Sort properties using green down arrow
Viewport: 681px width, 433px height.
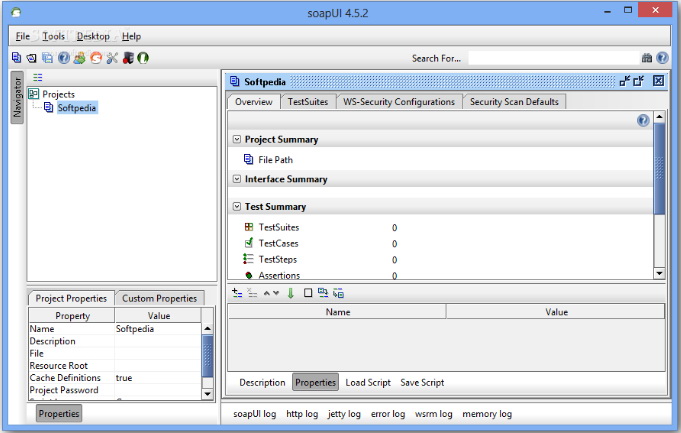coord(291,293)
